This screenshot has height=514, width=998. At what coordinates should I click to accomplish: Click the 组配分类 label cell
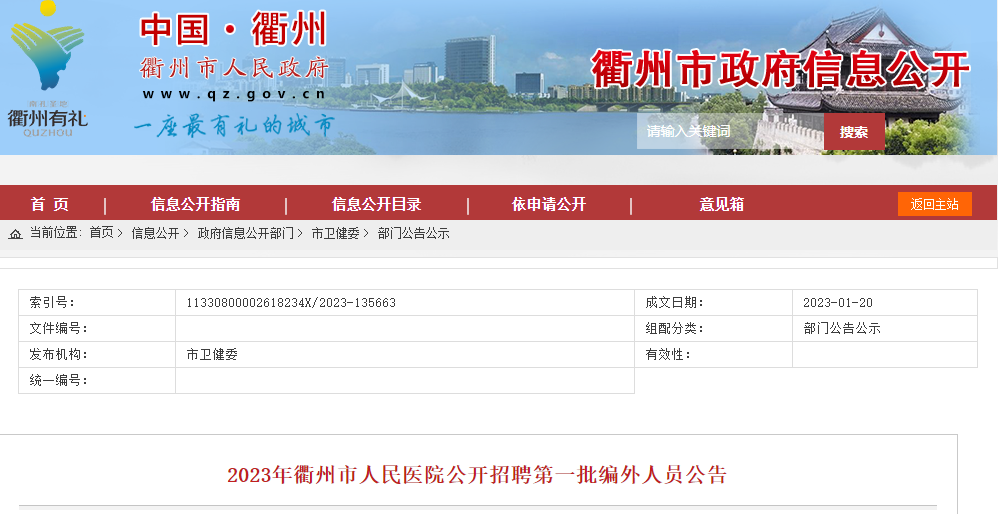click(713, 329)
